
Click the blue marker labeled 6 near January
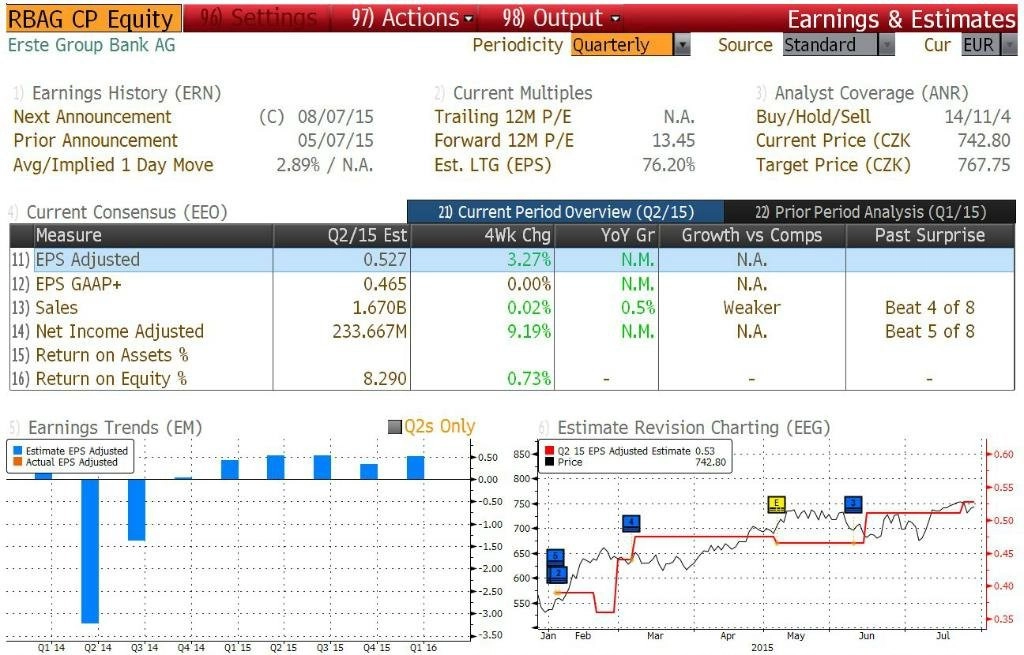click(x=555, y=557)
